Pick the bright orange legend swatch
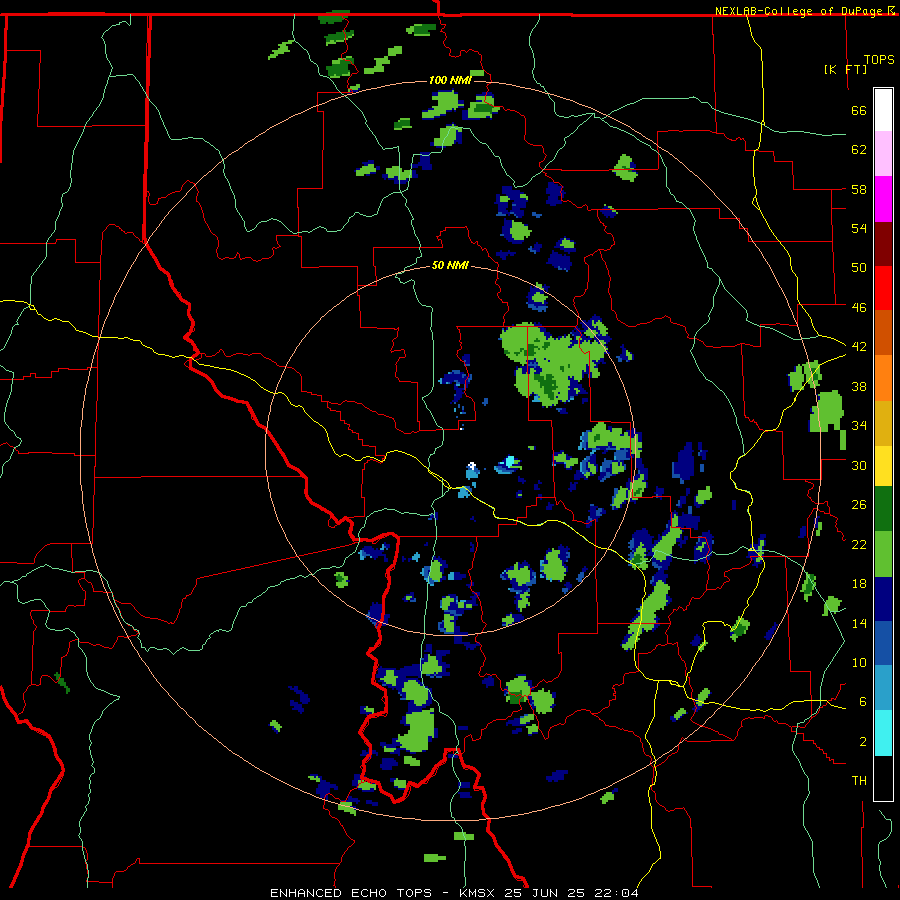 coord(883,378)
